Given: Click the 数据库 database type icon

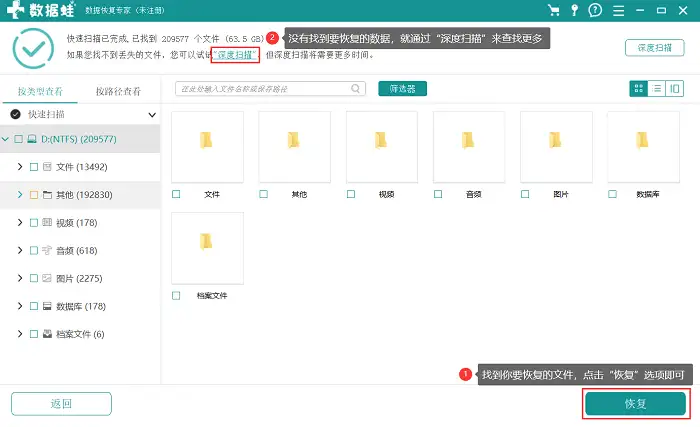Looking at the screenshot, I should [47, 306].
